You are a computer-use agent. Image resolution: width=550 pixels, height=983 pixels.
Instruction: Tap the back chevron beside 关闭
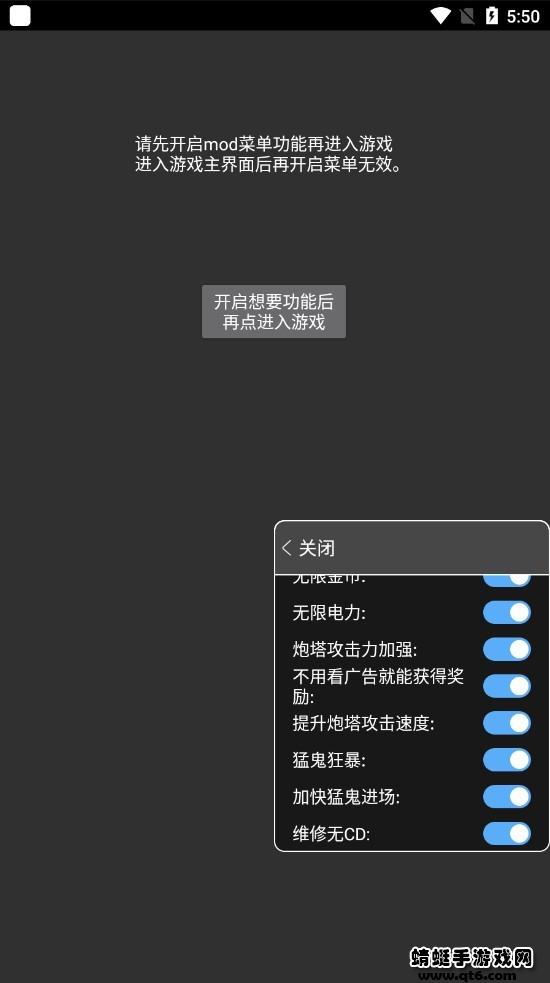coord(287,548)
